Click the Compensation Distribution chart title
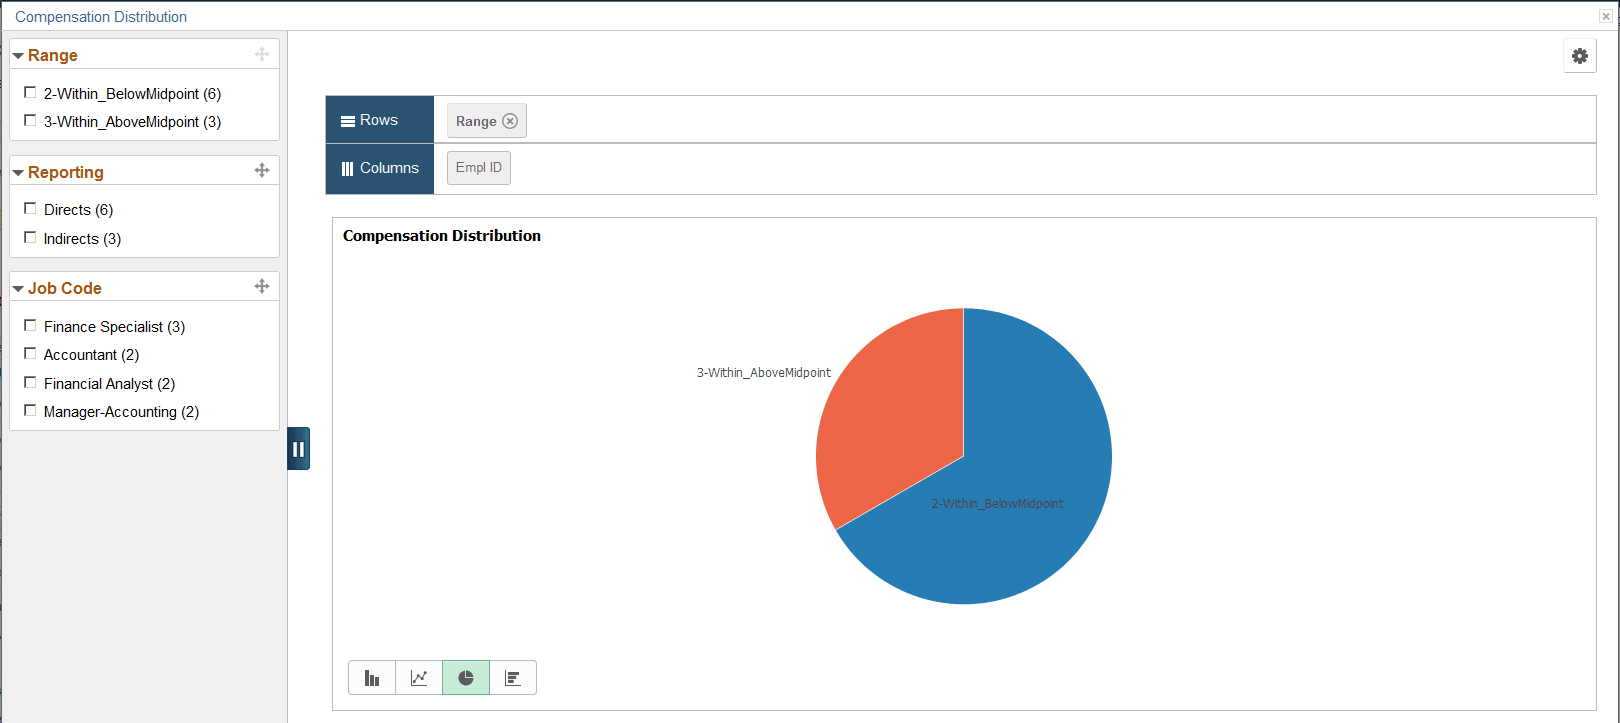The width and height of the screenshot is (1620, 723). (x=442, y=236)
